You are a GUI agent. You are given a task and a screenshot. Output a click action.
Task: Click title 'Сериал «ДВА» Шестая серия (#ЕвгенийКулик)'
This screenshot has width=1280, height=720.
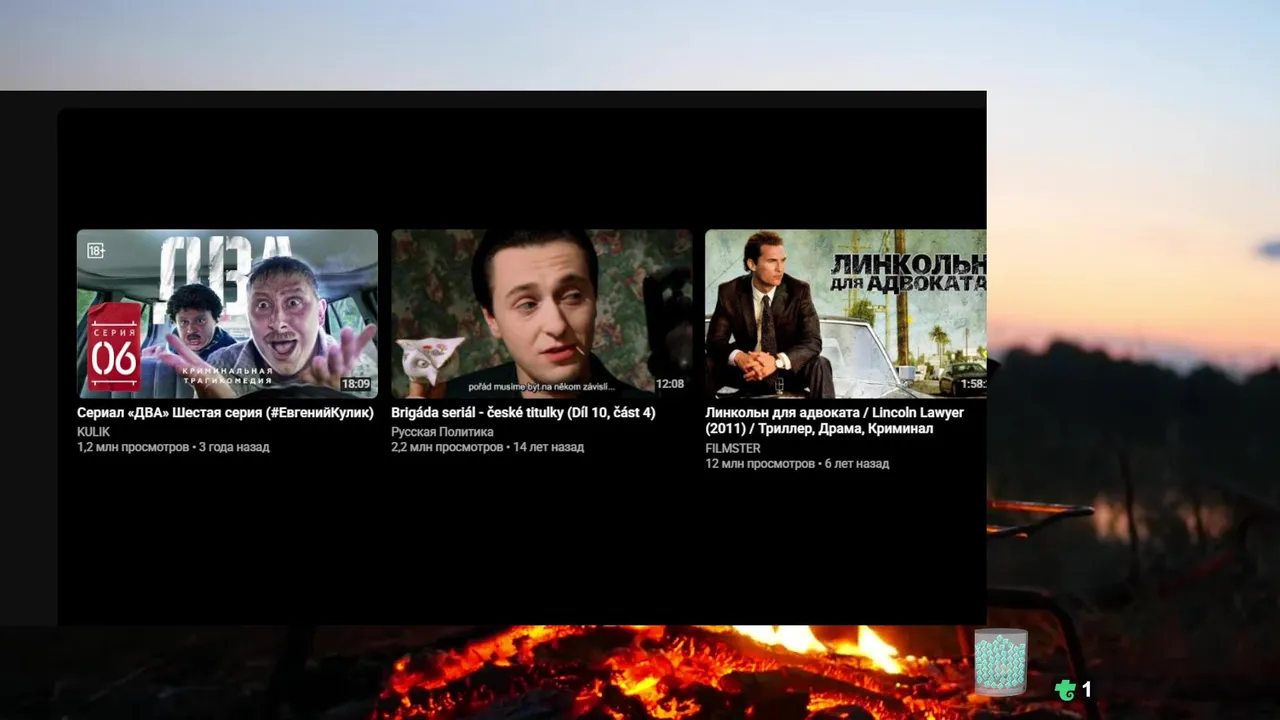pyautogui.click(x=225, y=412)
